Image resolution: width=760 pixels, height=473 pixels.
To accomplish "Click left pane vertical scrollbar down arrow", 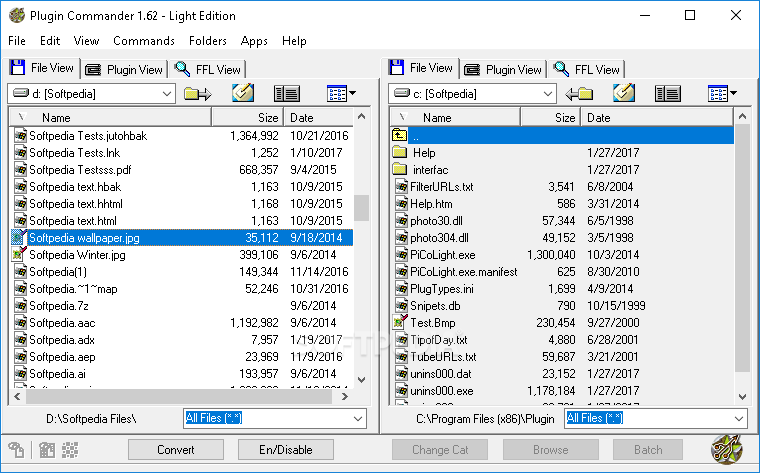I will click(x=362, y=379).
